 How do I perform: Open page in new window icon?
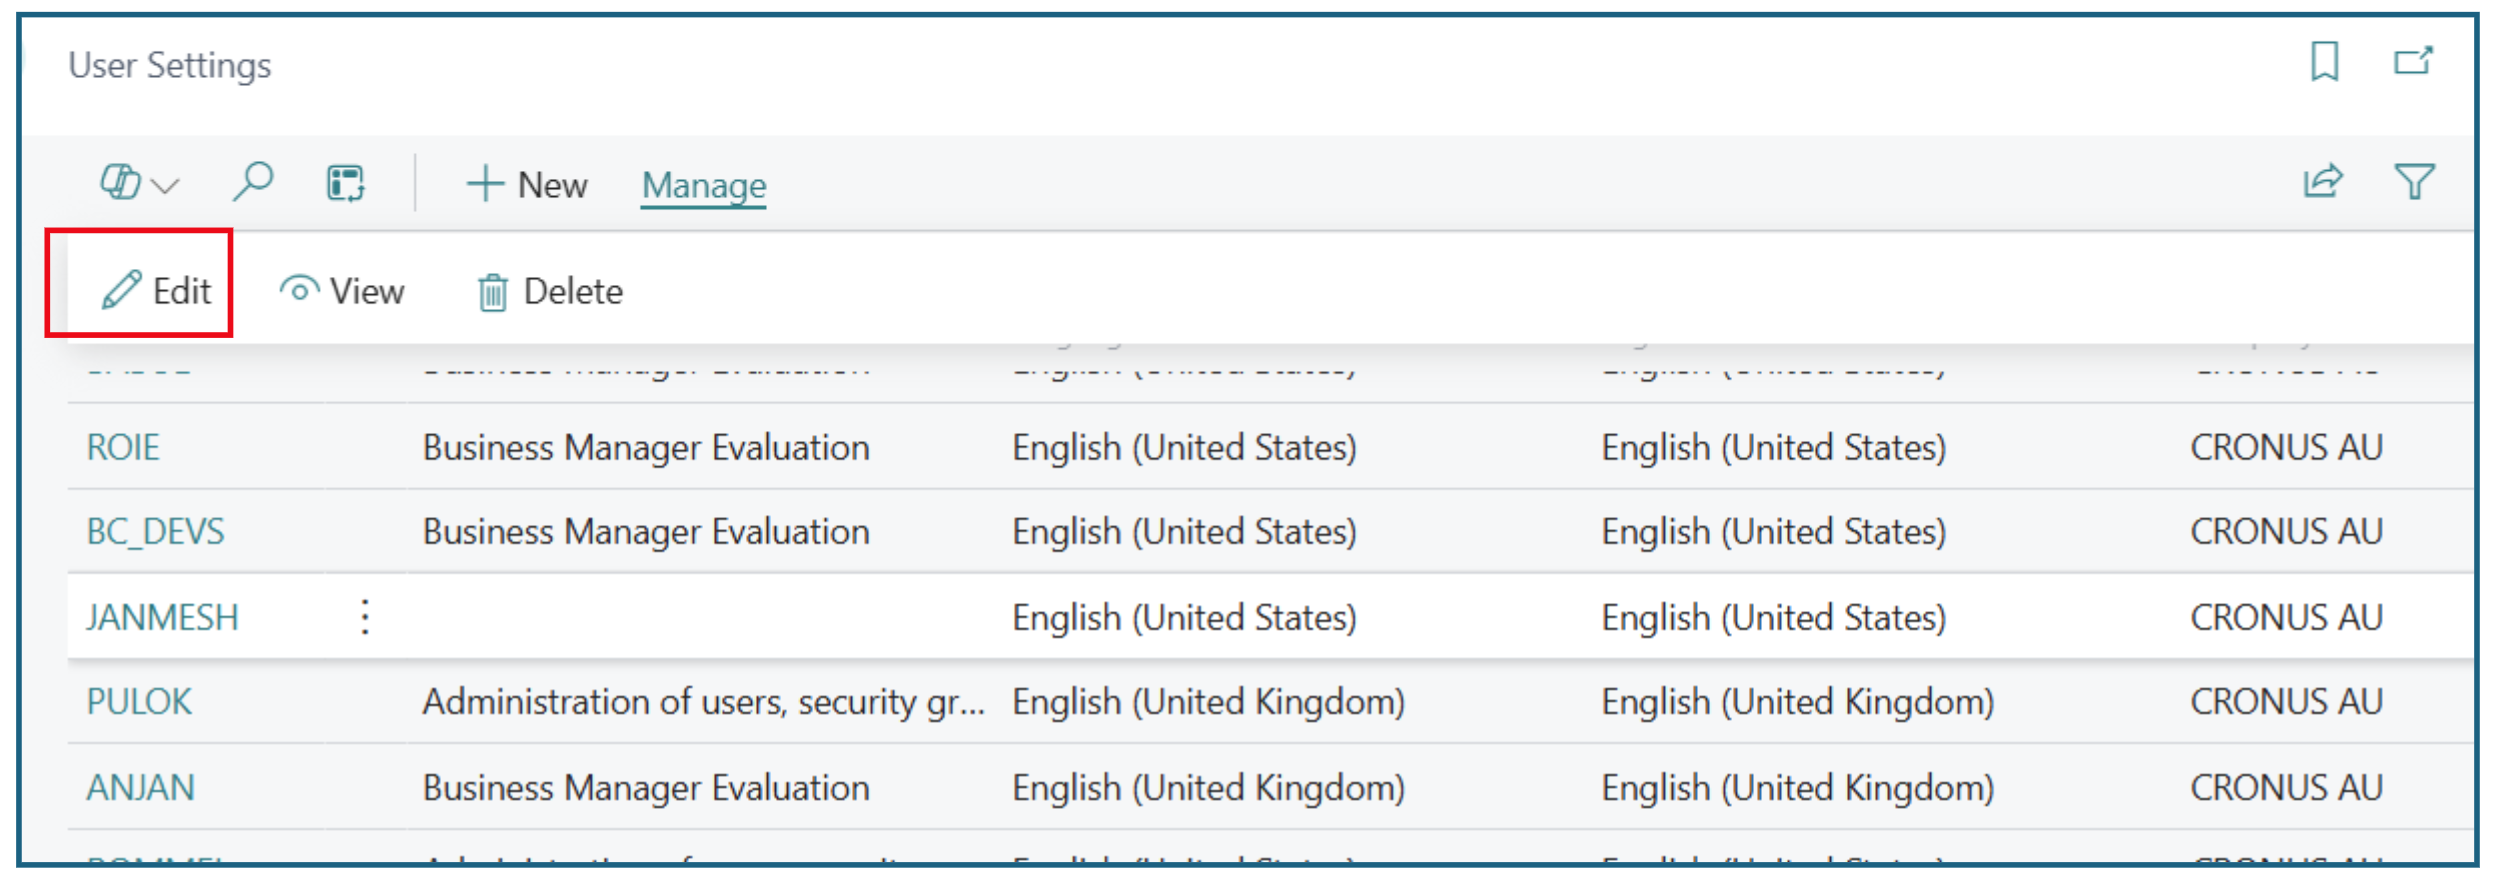tap(2412, 62)
